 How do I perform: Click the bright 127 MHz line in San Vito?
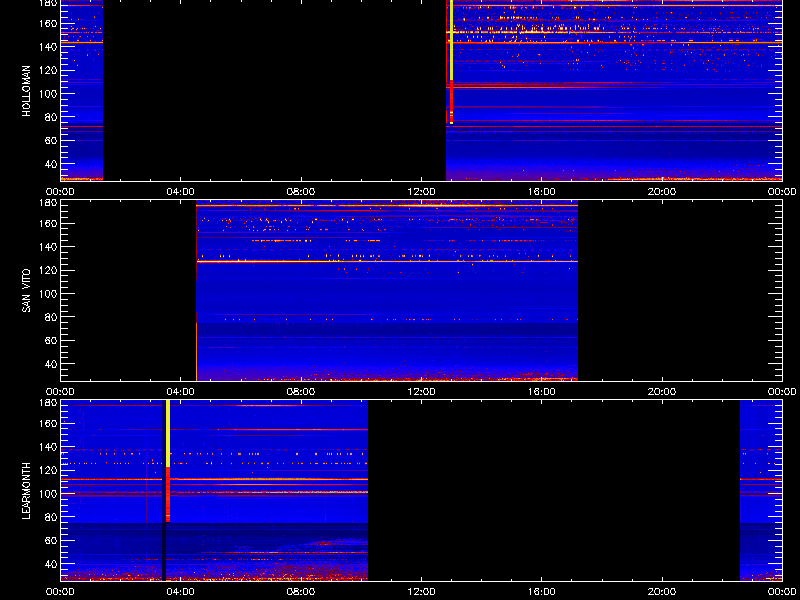[387, 261]
